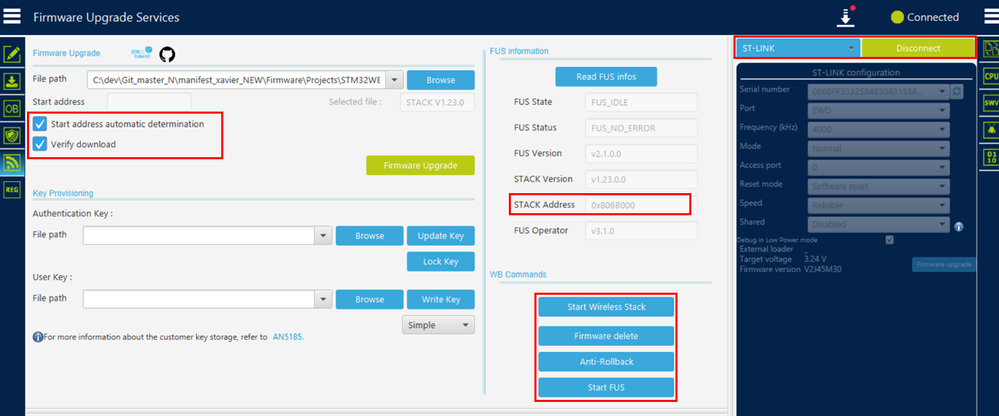999x416 pixels.
Task: Click the STM32CubeWB logo icon
Action: pos(141,52)
